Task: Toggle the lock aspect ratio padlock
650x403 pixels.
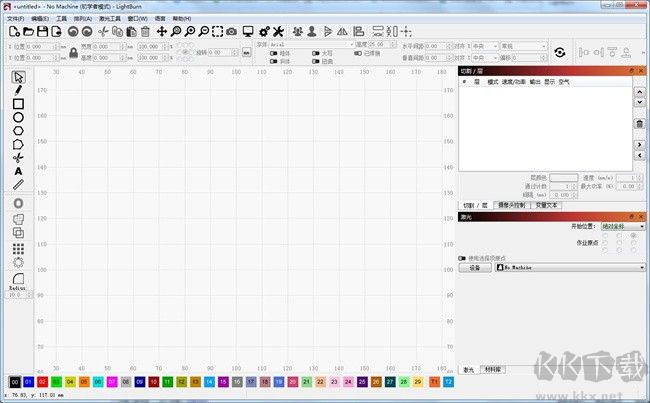Action: click(x=73, y=53)
